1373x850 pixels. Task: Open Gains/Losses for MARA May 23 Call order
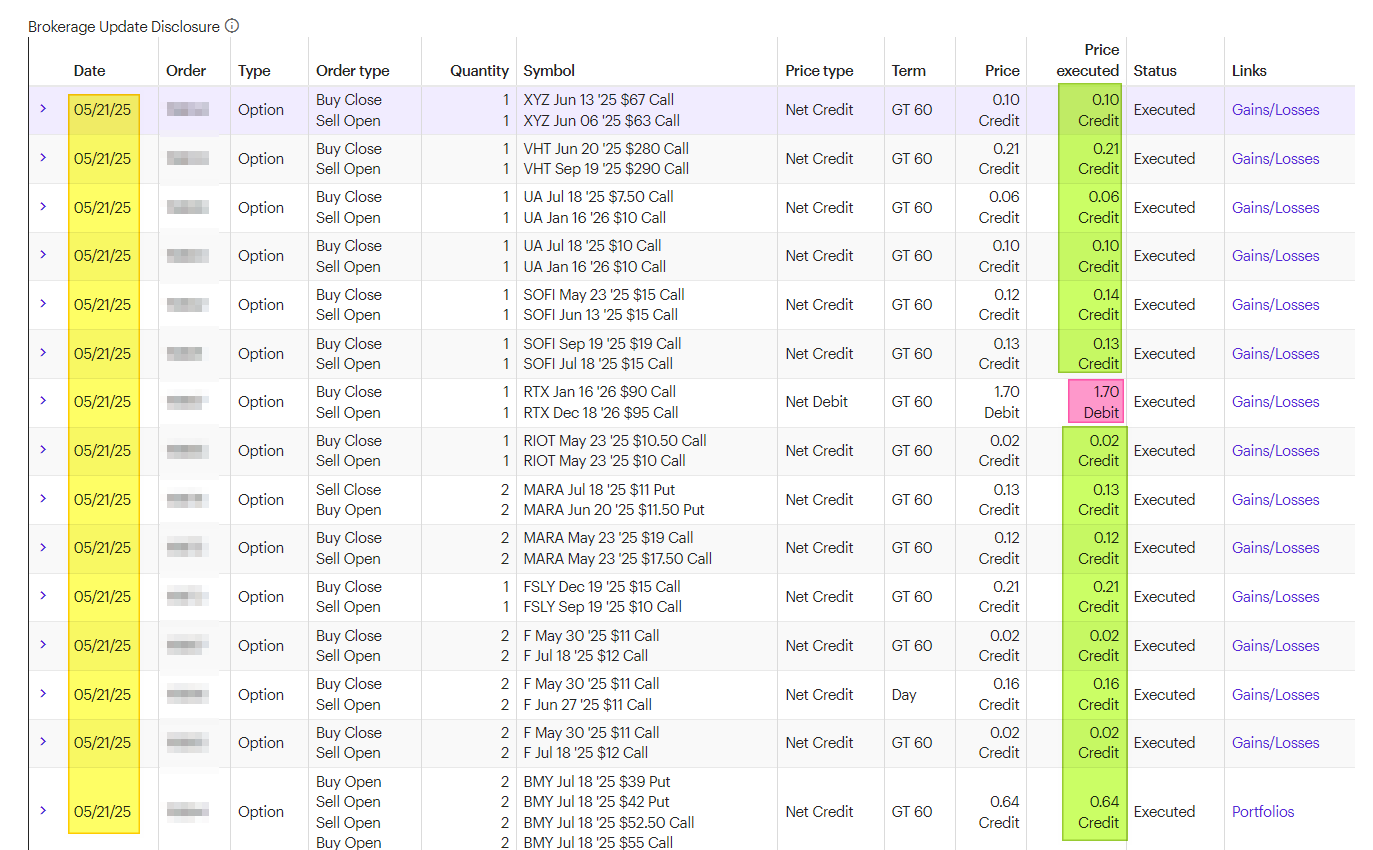1275,548
